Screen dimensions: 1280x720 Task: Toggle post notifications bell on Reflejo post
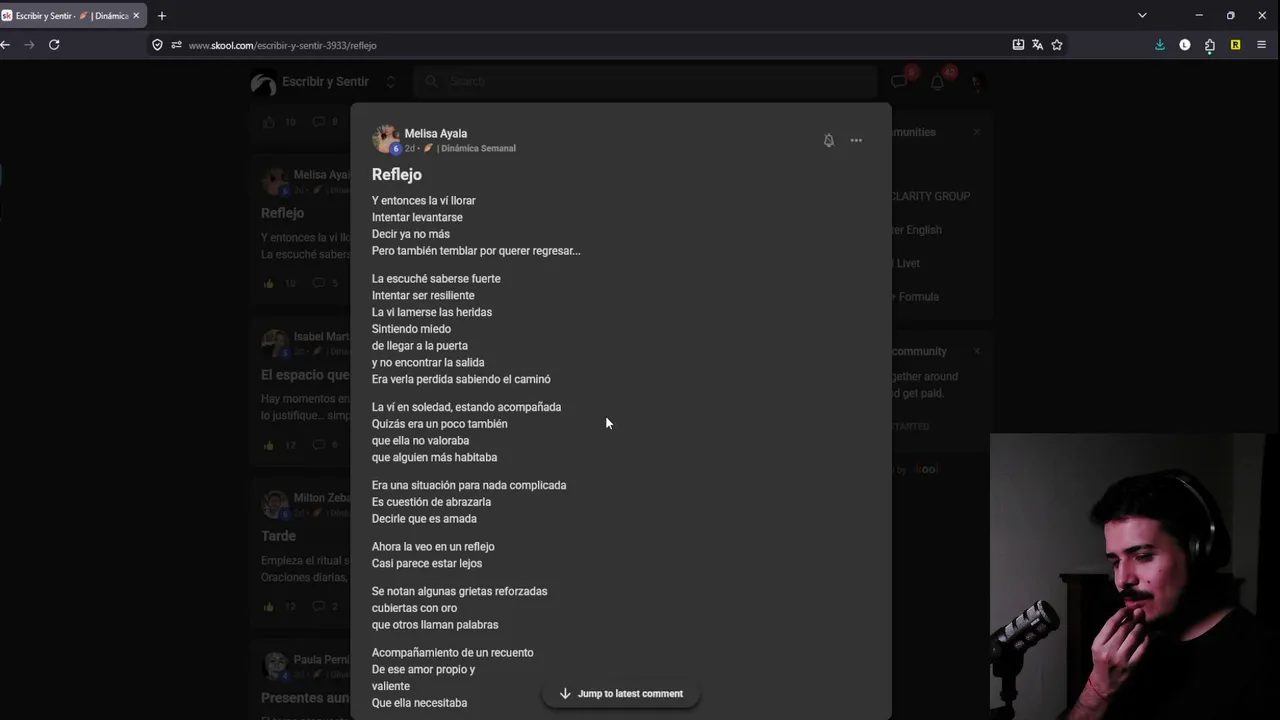828,141
